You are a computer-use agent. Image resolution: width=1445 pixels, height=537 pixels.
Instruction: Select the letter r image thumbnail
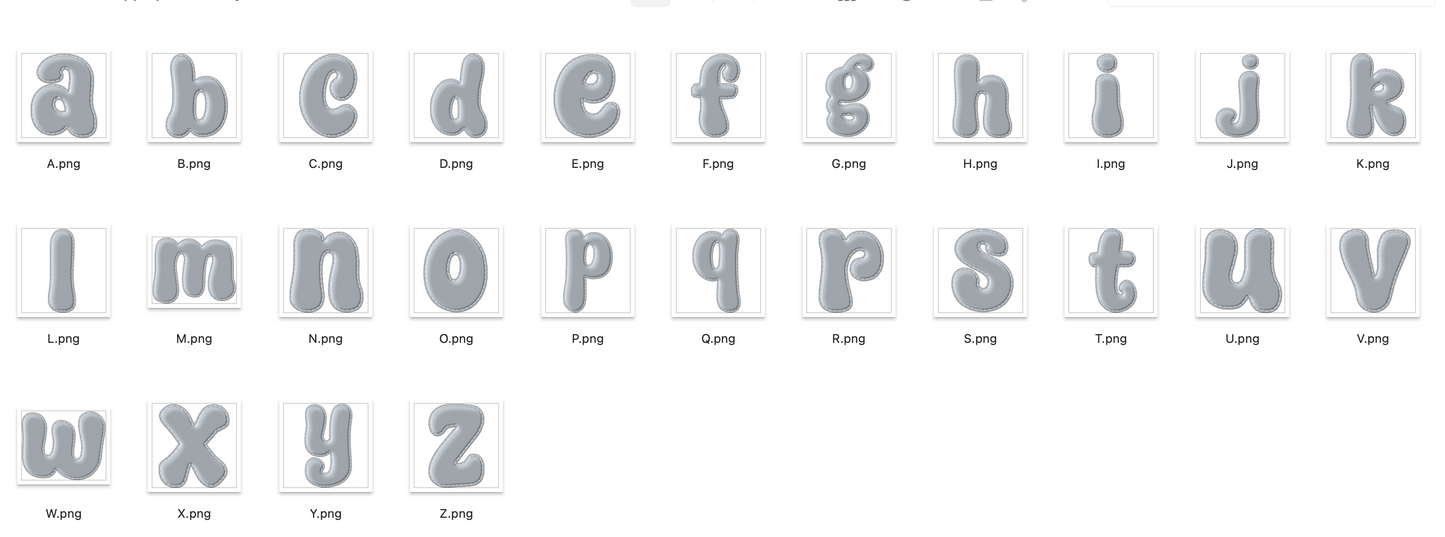coord(849,271)
